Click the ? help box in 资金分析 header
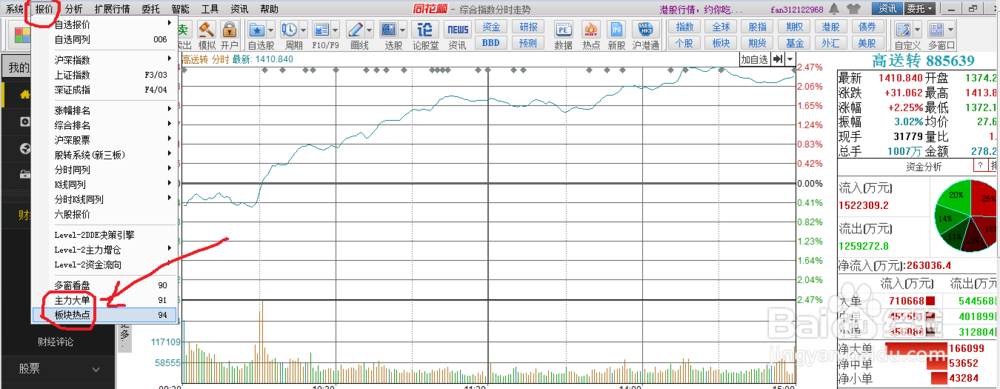This screenshot has height=389, width=1000. click(980, 166)
